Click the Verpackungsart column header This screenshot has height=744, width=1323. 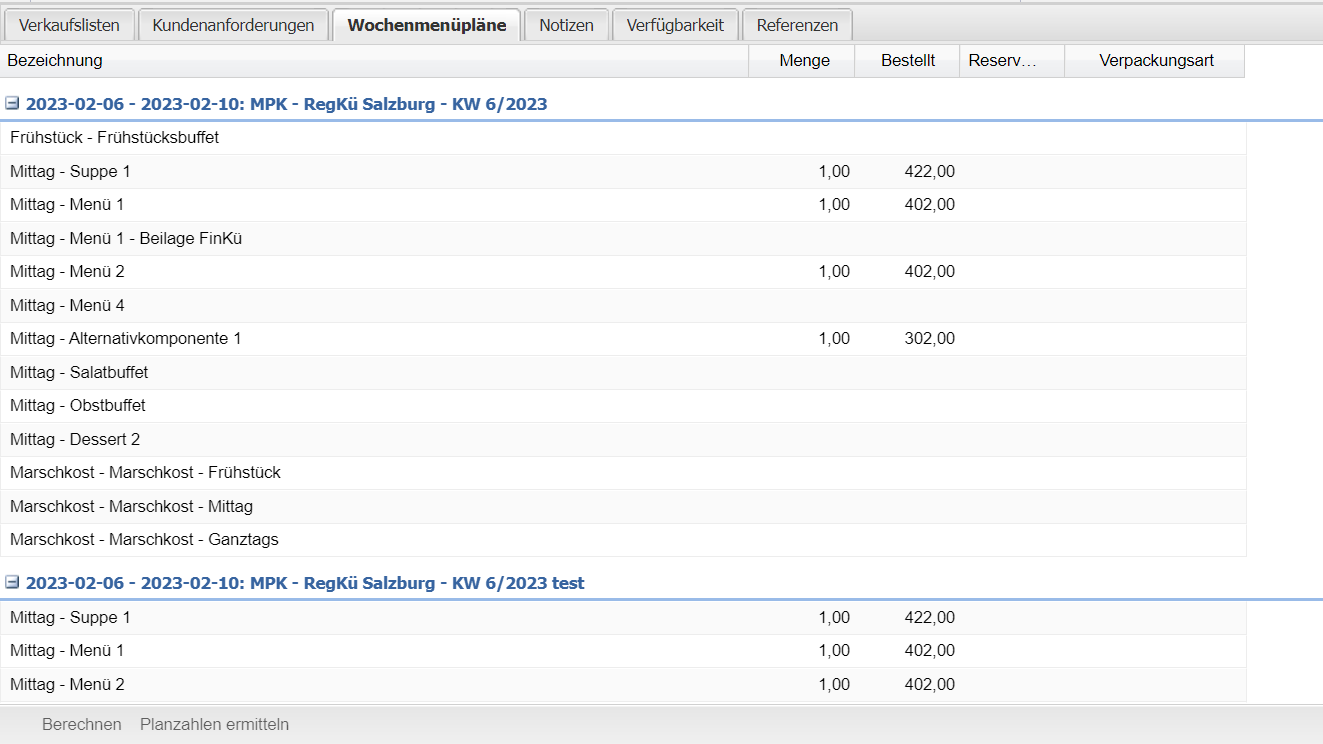point(1155,61)
